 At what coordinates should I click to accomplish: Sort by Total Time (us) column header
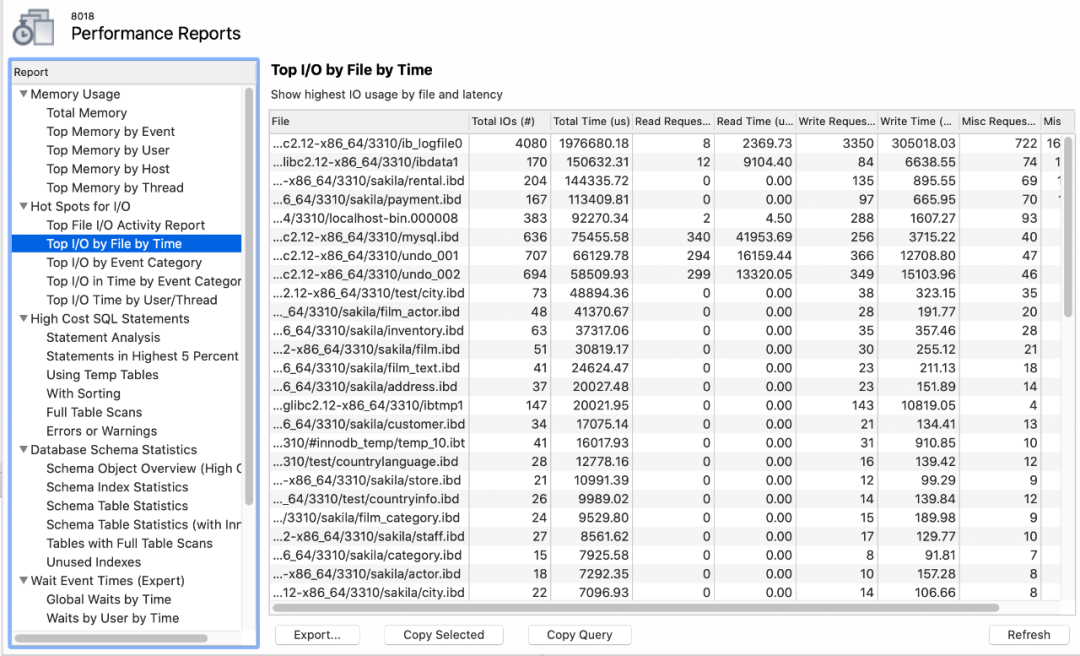point(590,122)
